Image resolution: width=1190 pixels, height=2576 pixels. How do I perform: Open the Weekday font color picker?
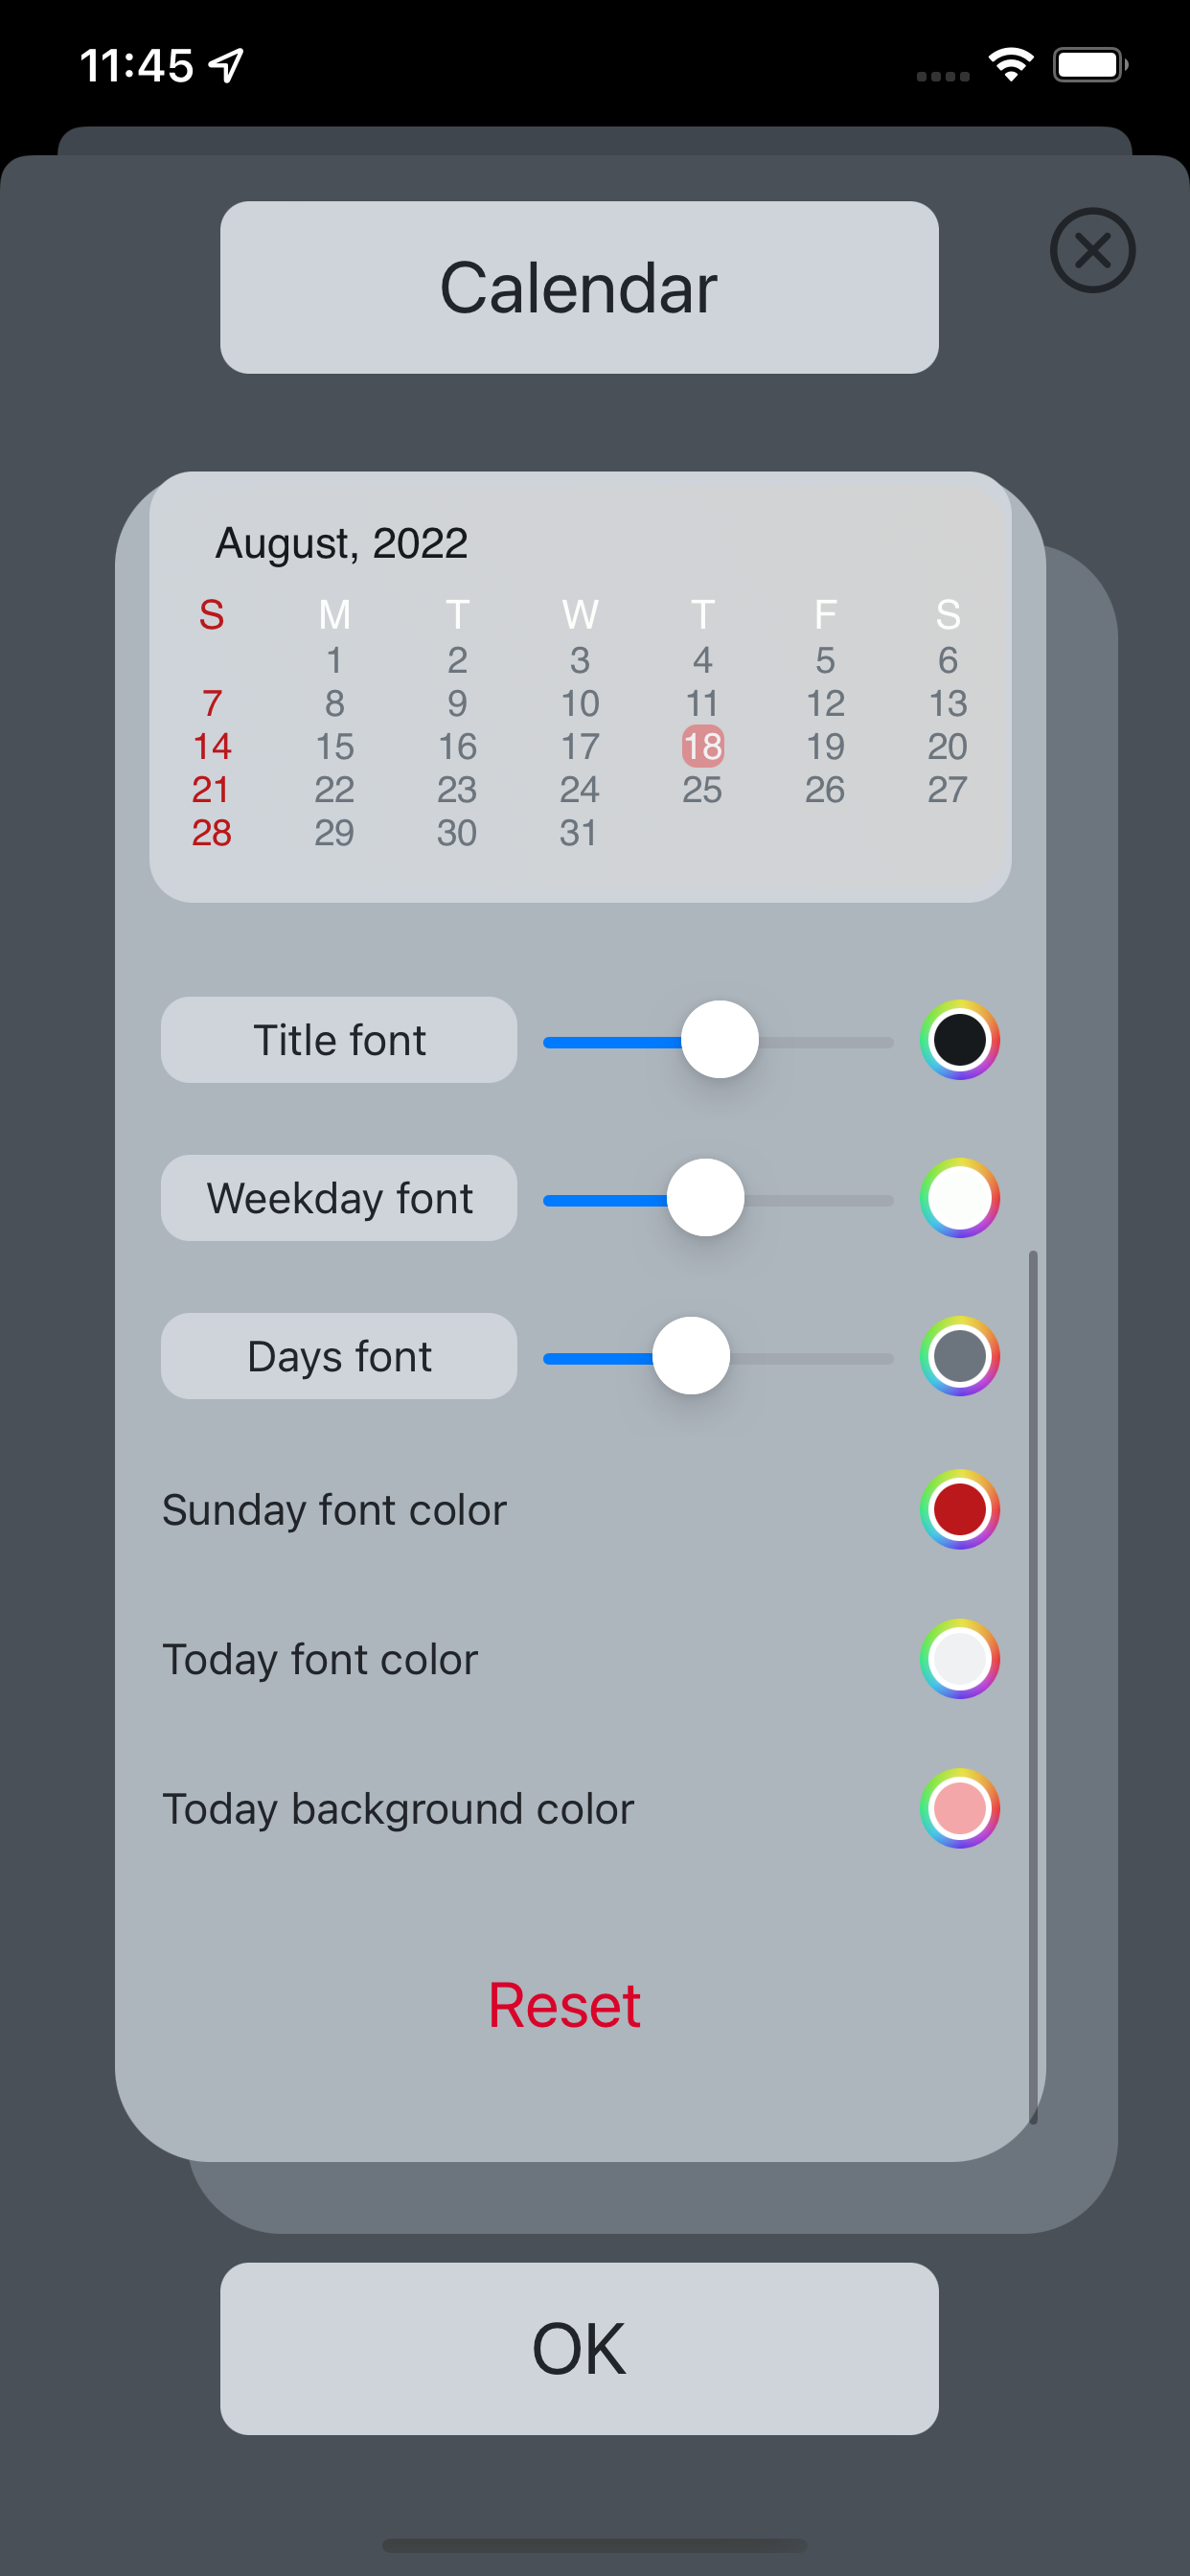(x=959, y=1197)
